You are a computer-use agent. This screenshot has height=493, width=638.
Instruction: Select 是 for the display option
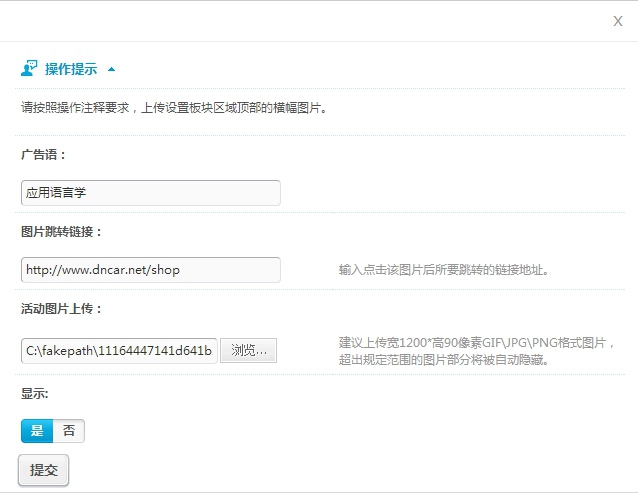click(x=37, y=431)
